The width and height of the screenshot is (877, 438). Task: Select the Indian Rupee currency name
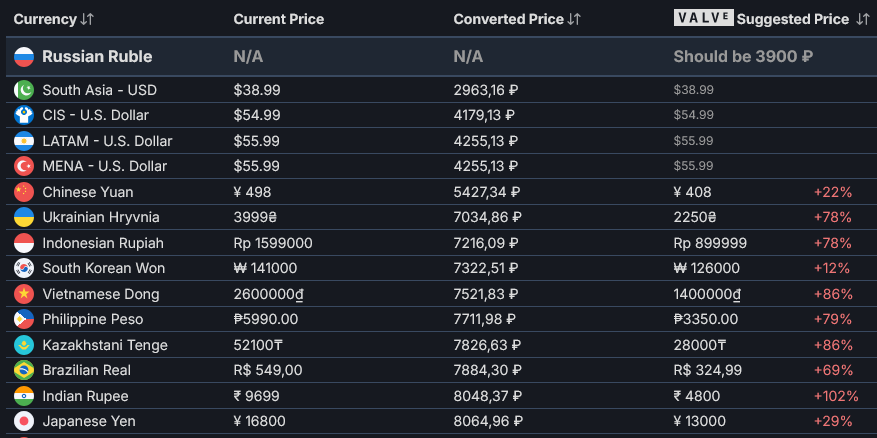(85, 396)
